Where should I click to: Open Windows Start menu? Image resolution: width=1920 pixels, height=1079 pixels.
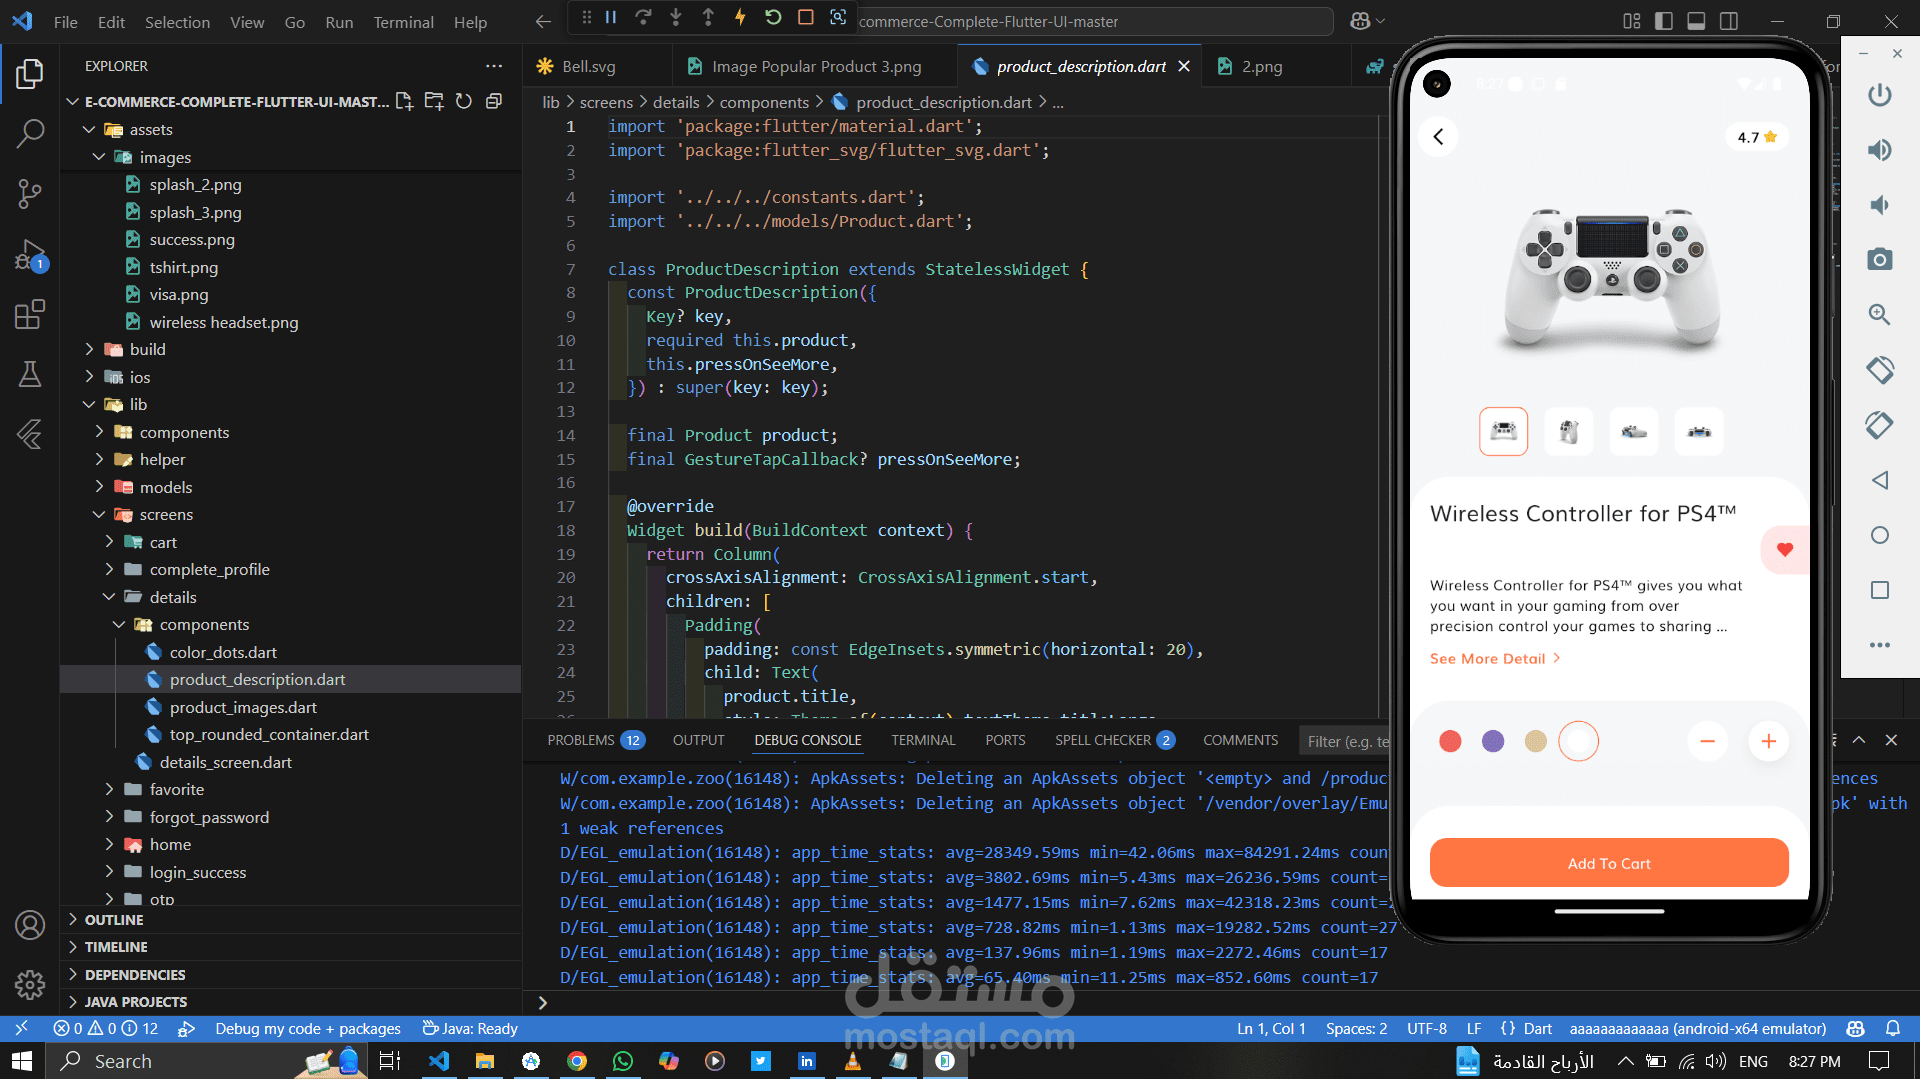click(x=22, y=1061)
